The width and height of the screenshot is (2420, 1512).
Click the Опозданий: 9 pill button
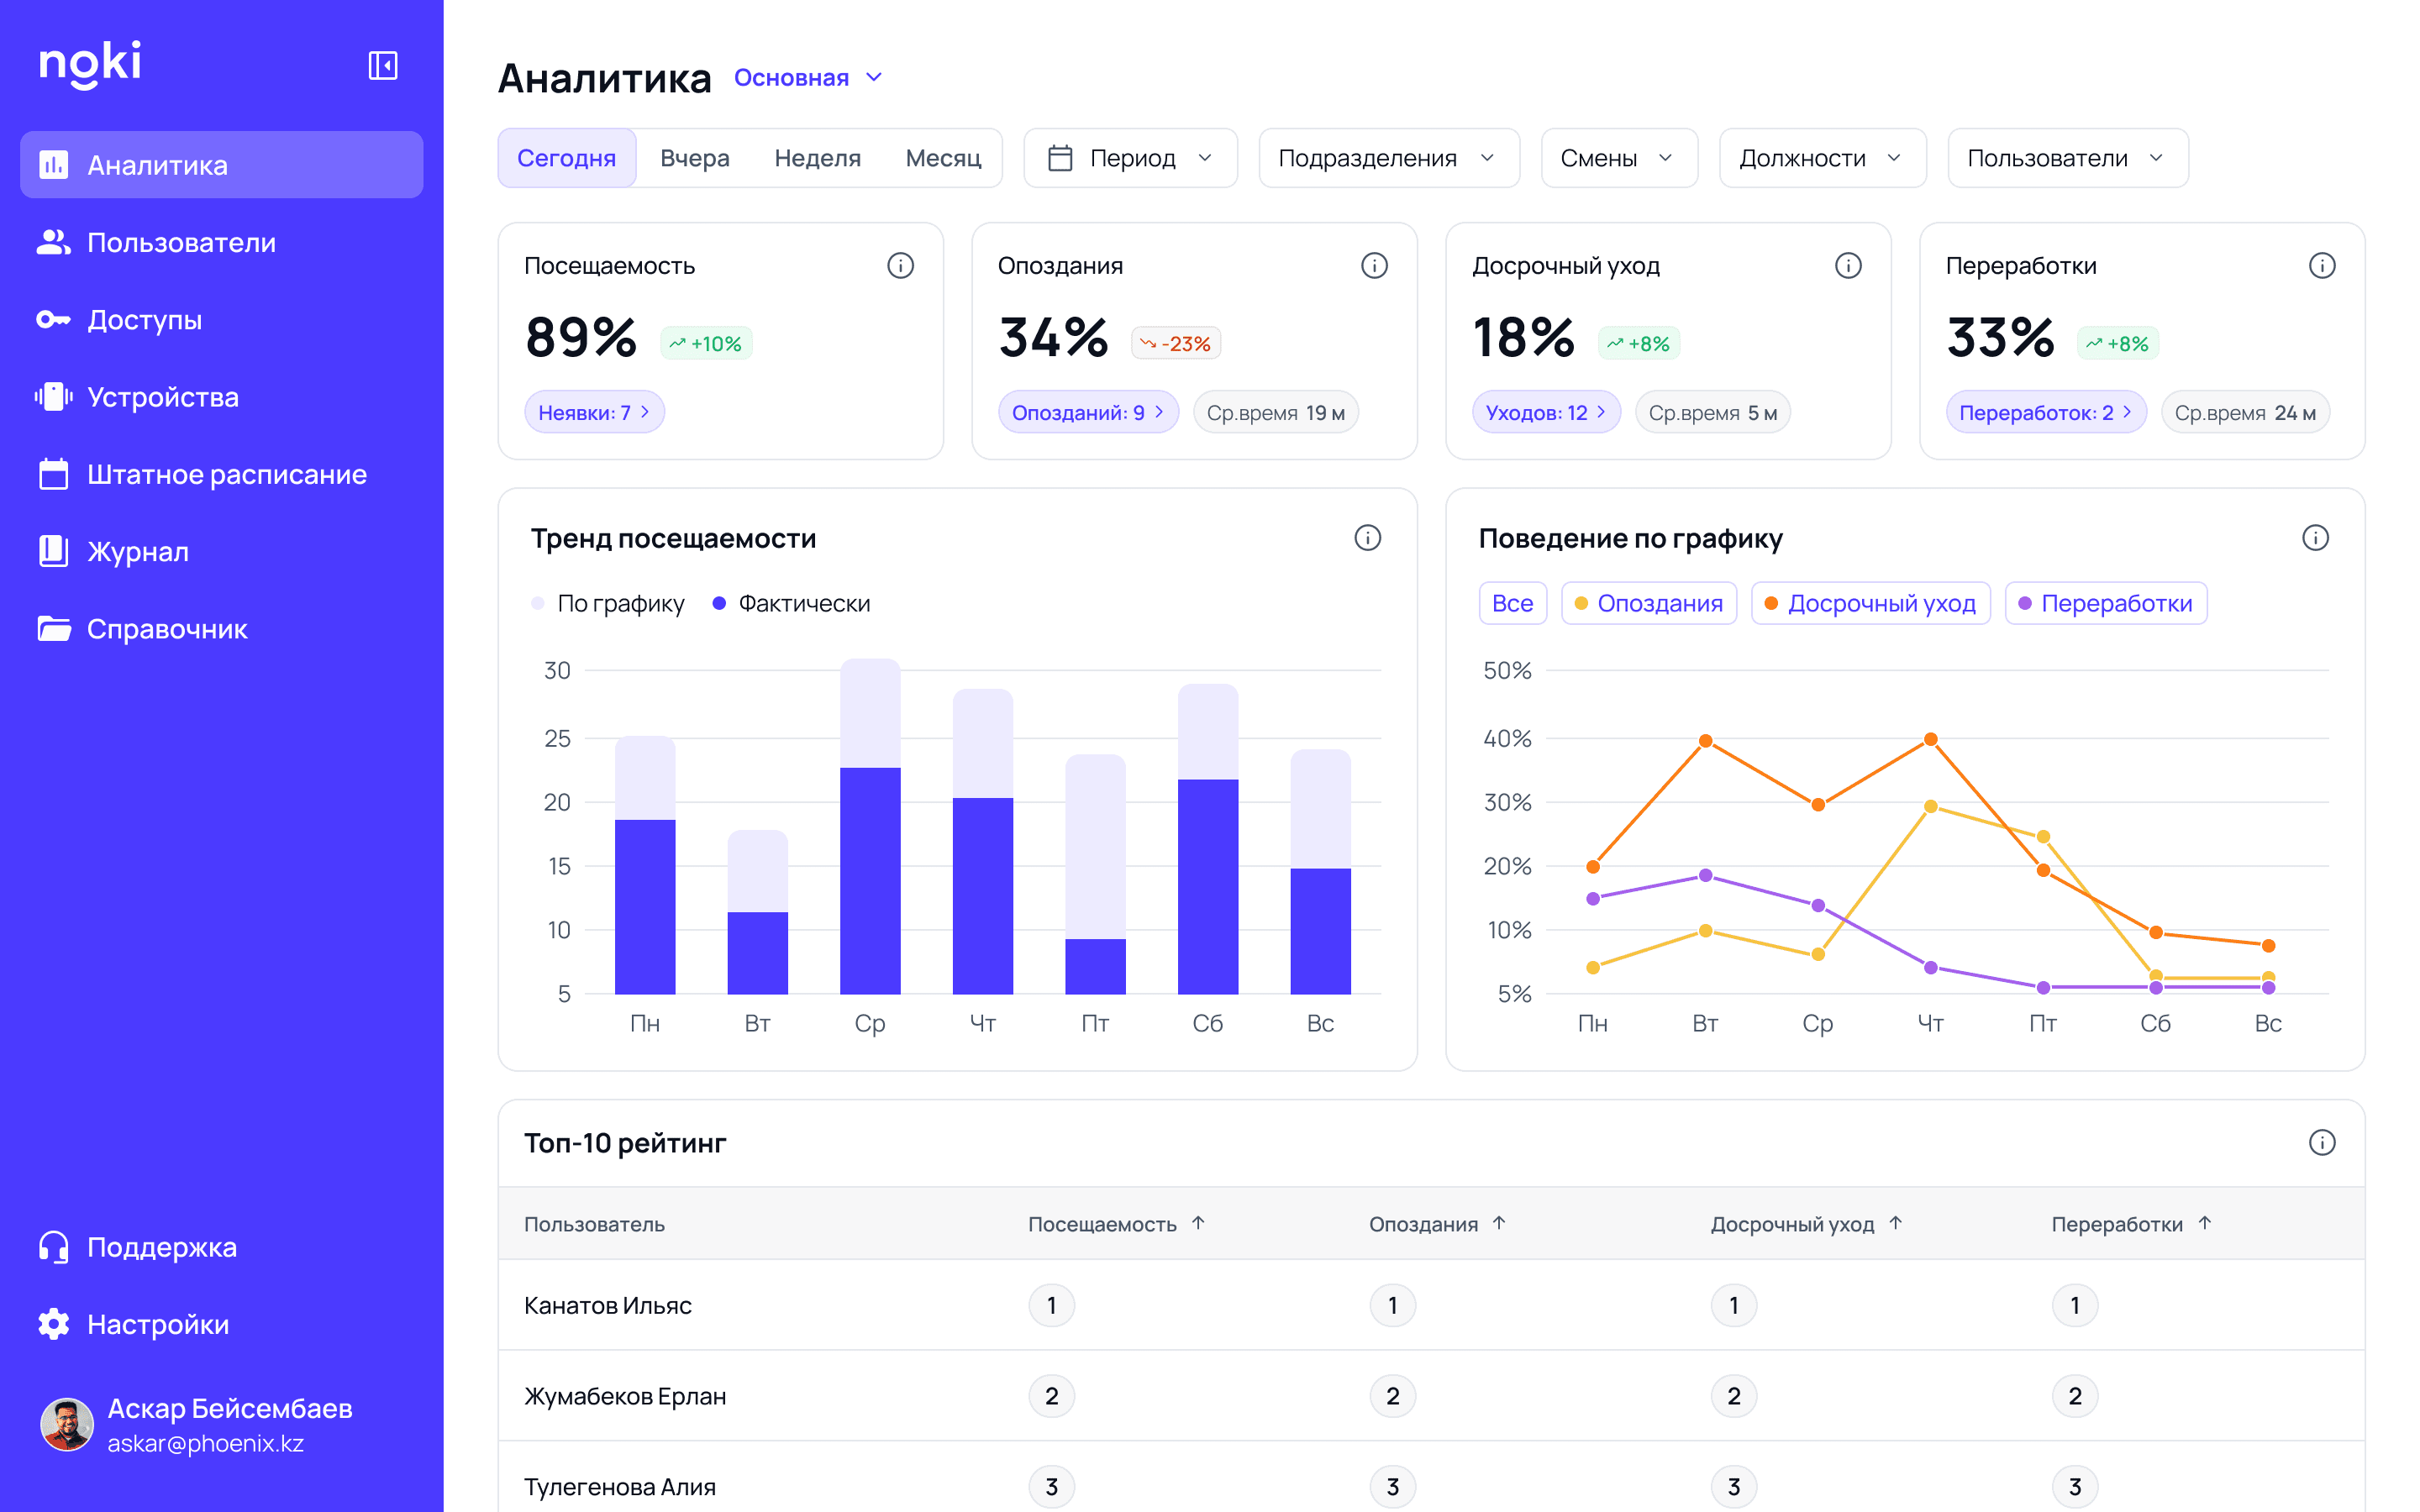coord(1087,412)
